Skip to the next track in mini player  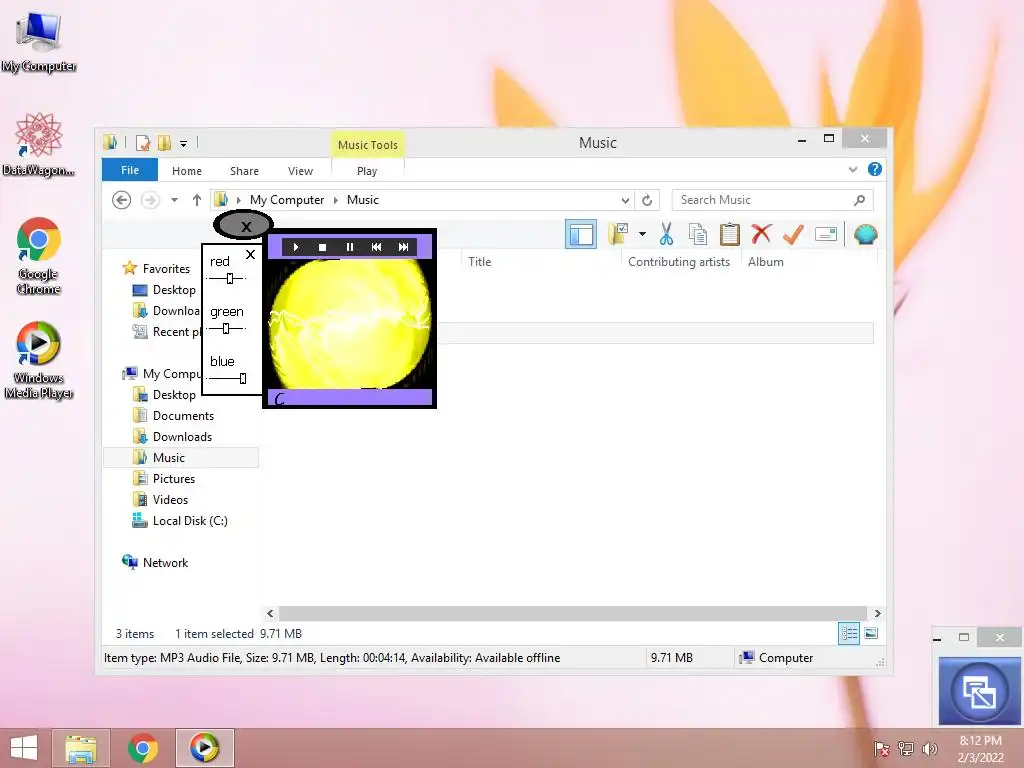(404, 247)
